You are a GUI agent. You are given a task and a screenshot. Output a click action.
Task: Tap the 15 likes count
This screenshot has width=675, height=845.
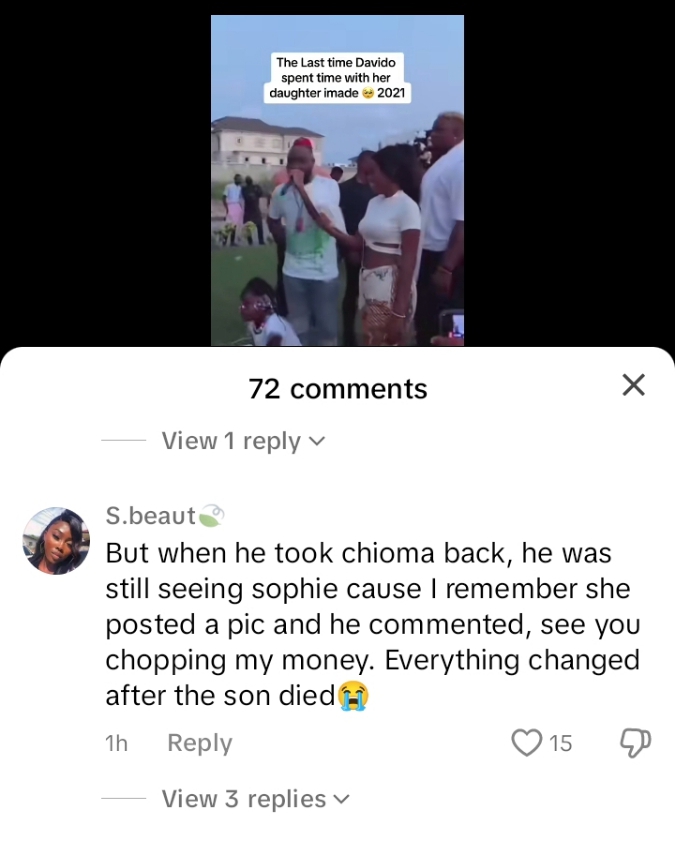(x=561, y=744)
